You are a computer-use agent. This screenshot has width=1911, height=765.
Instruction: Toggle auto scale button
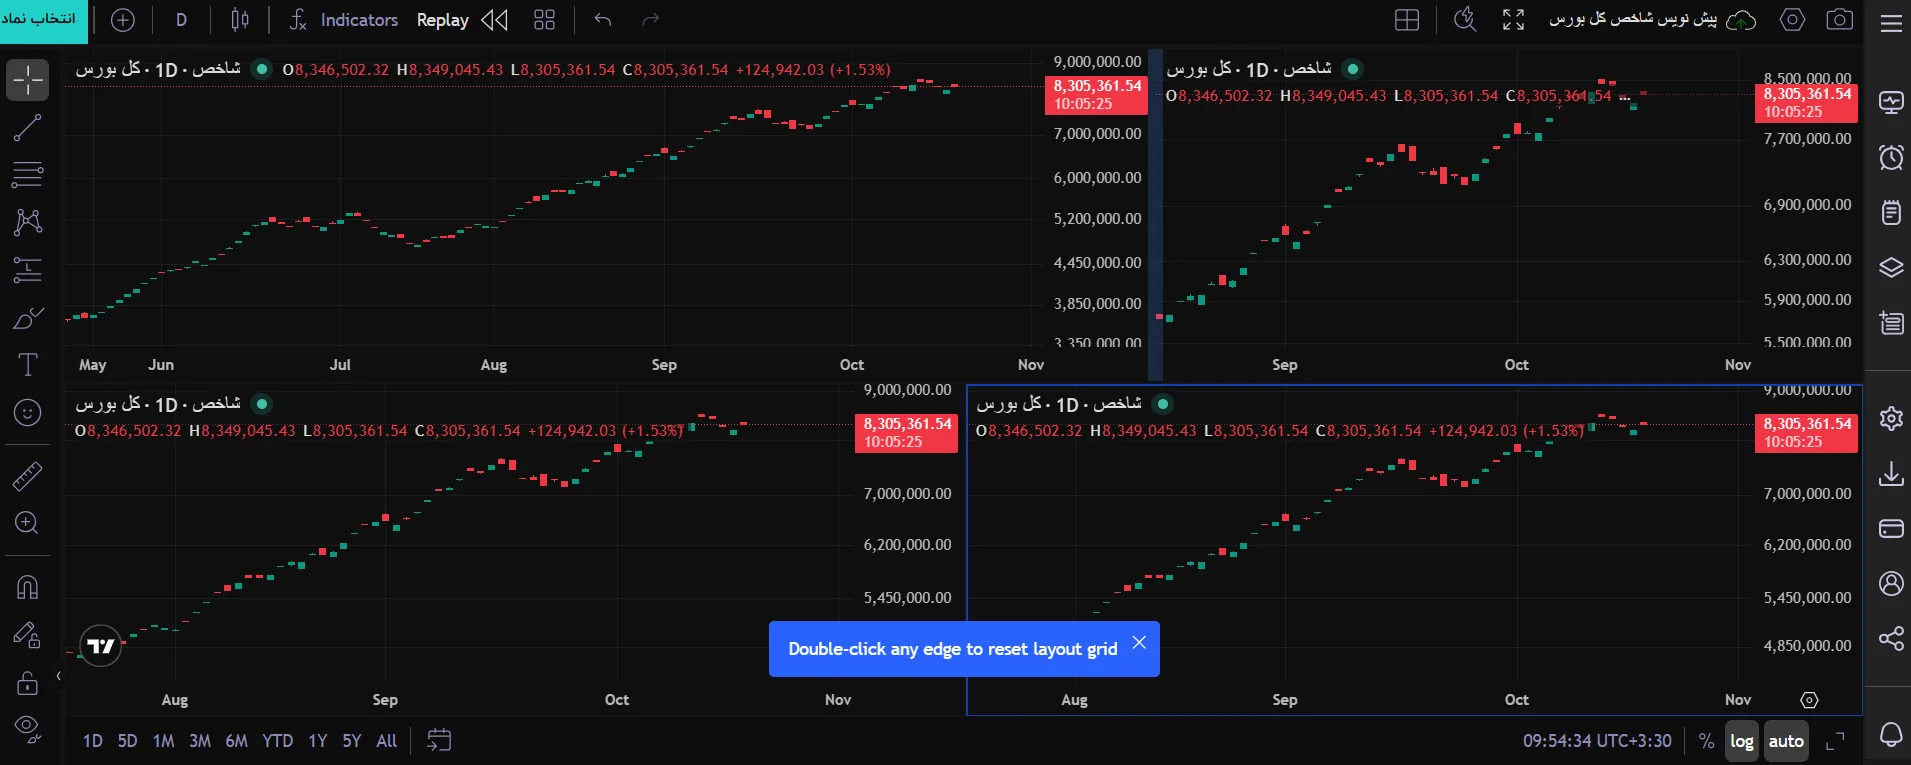pos(1786,741)
